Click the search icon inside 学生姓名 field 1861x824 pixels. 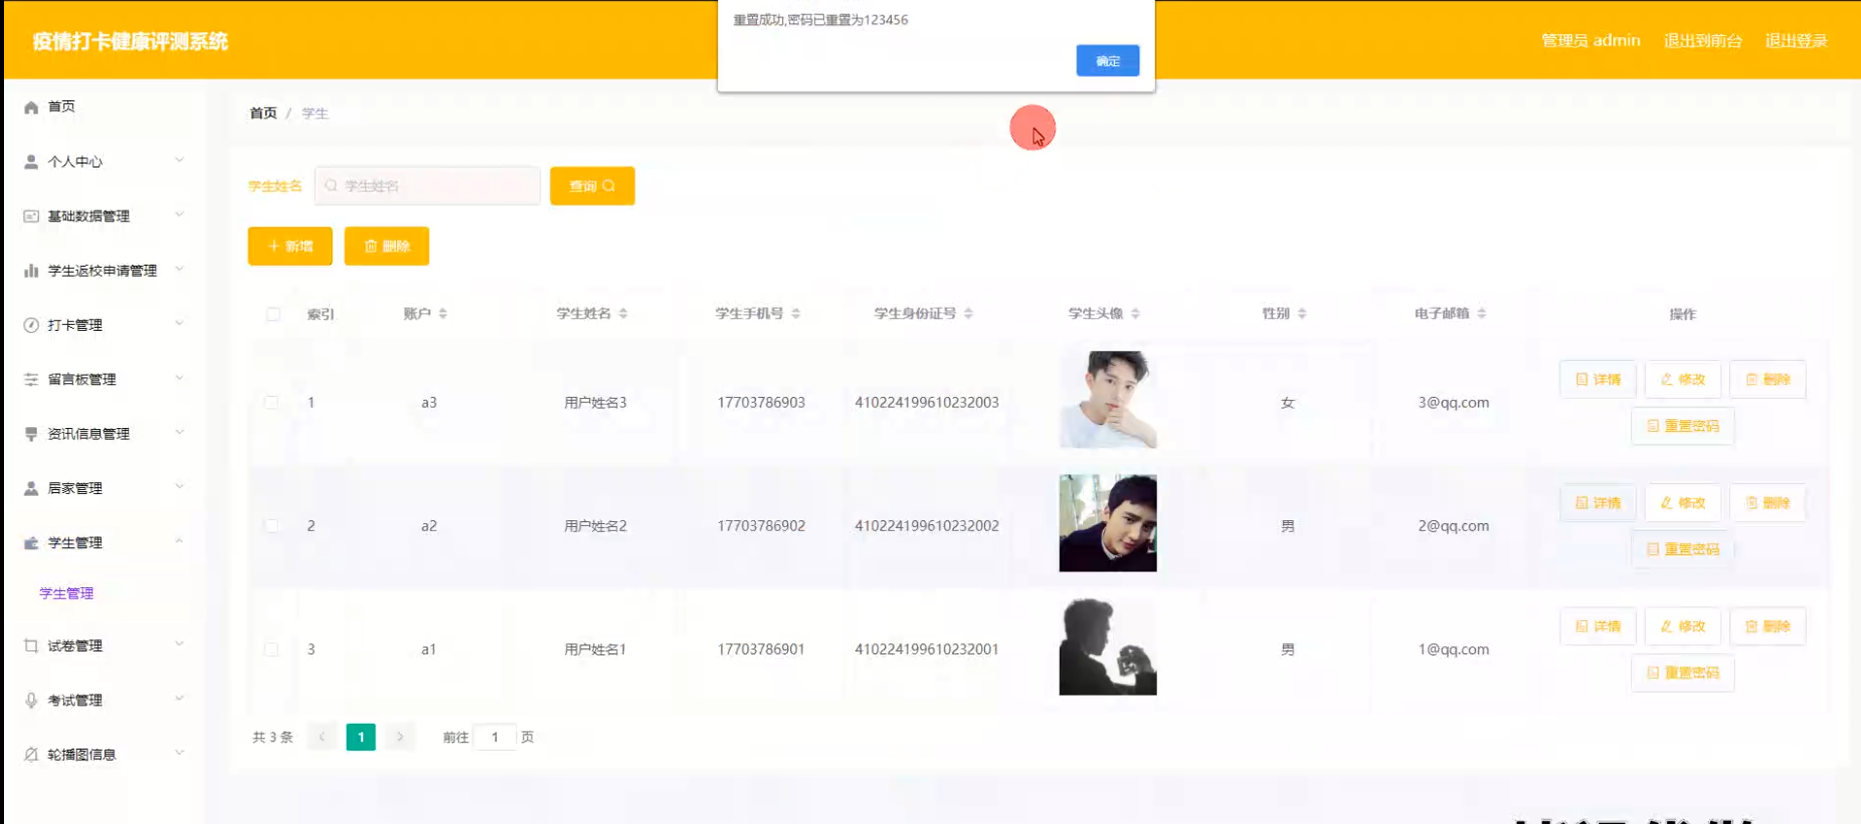pyautogui.click(x=331, y=186)
